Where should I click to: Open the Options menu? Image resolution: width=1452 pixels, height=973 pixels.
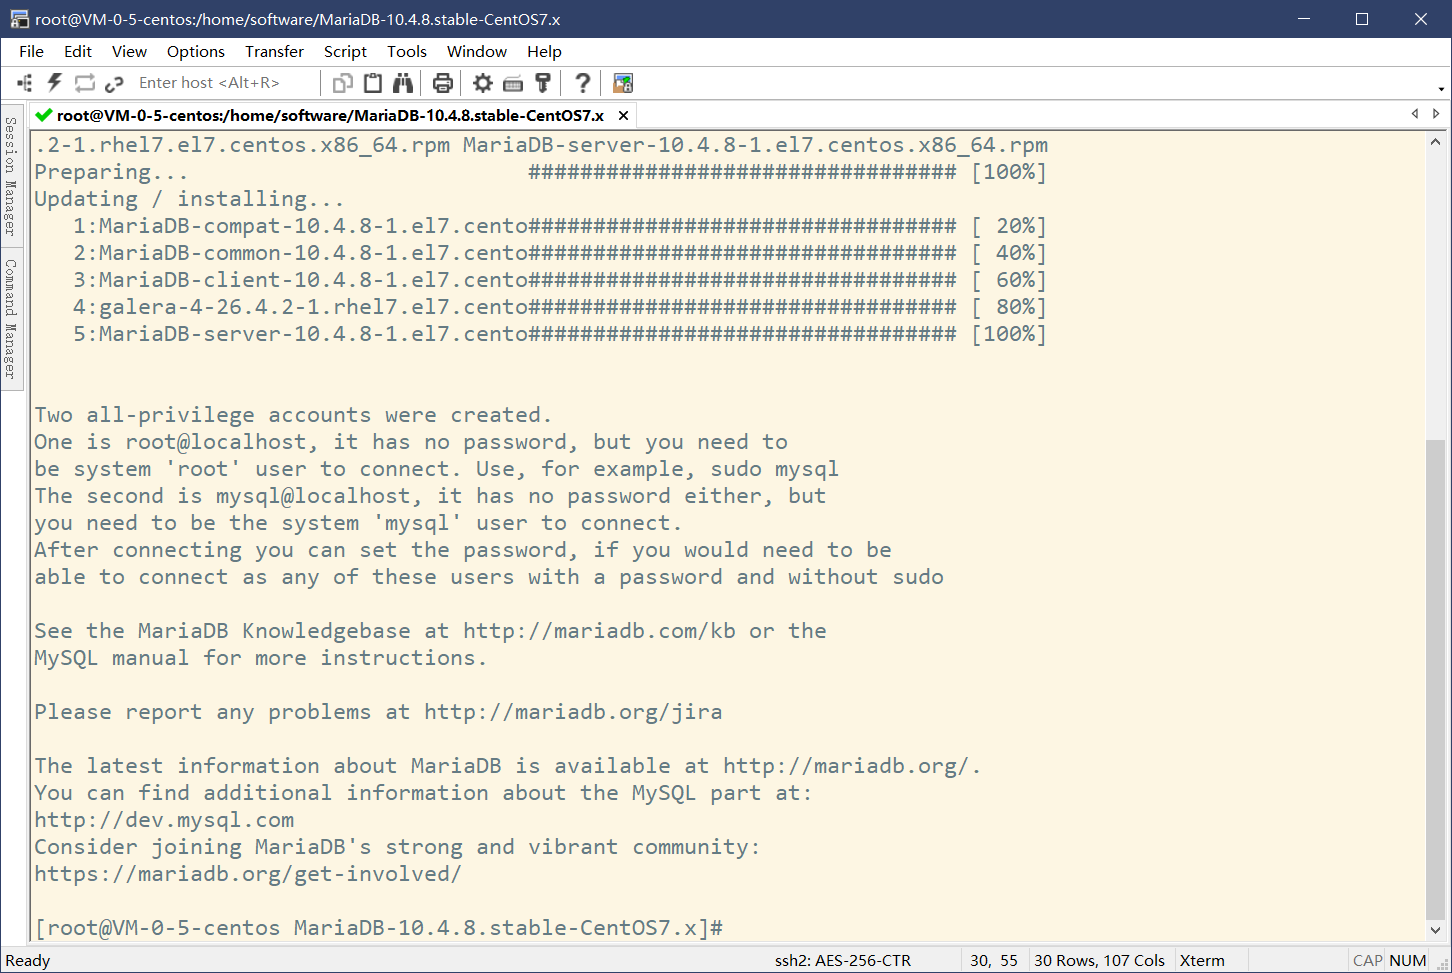[x=196, y=52]
